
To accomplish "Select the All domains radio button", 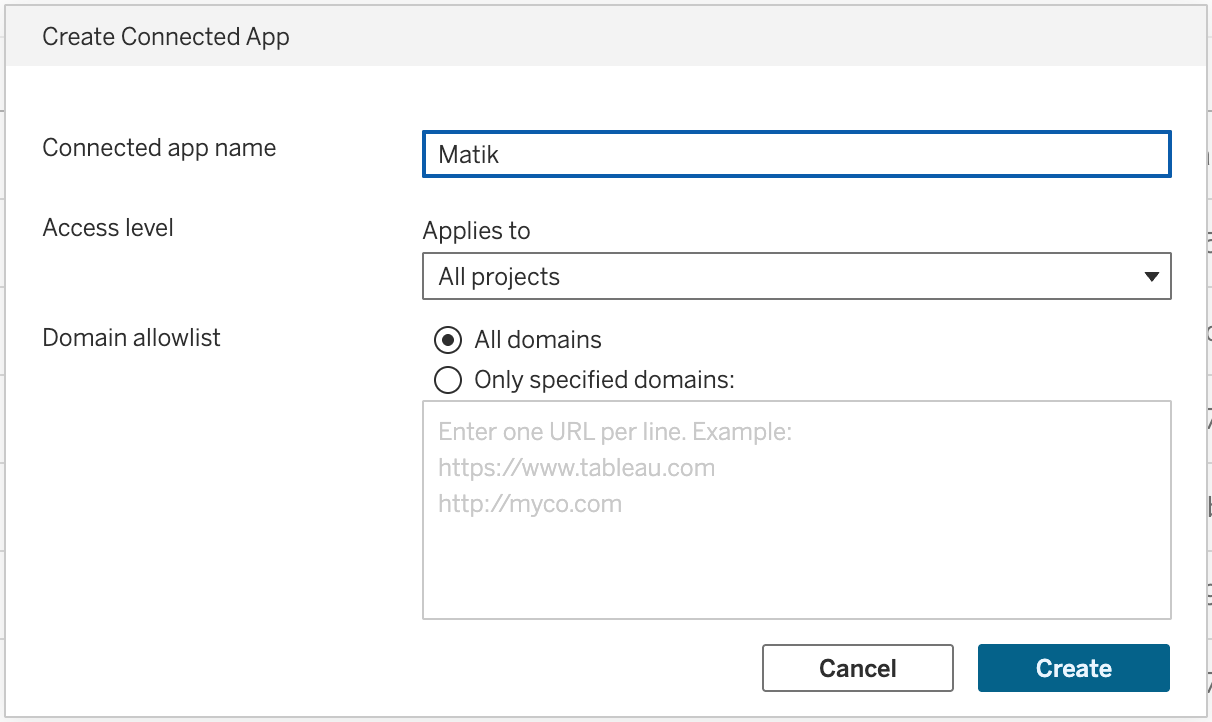I will [x=447, y=340].
